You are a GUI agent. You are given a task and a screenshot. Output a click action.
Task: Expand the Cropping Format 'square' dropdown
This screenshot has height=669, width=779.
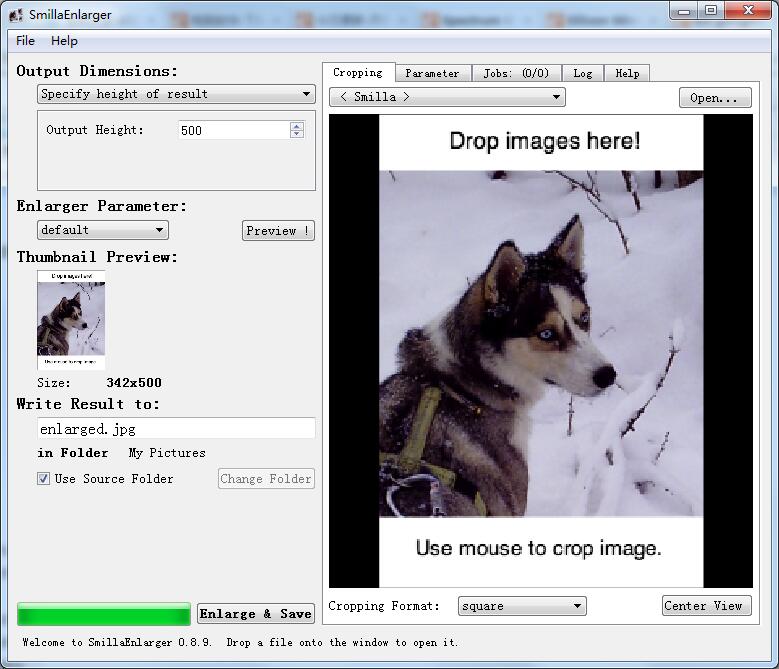pos(522,606)
